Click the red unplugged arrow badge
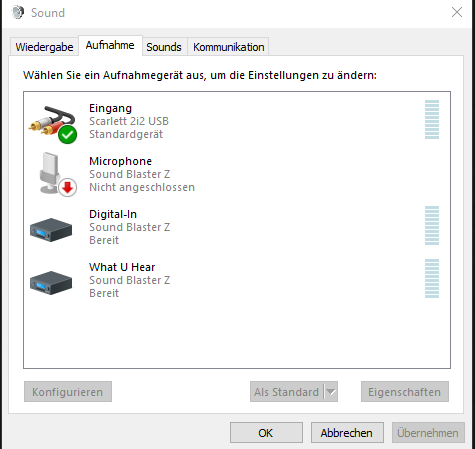The width and height of the screenshot is (475, 449). [68, 188]
